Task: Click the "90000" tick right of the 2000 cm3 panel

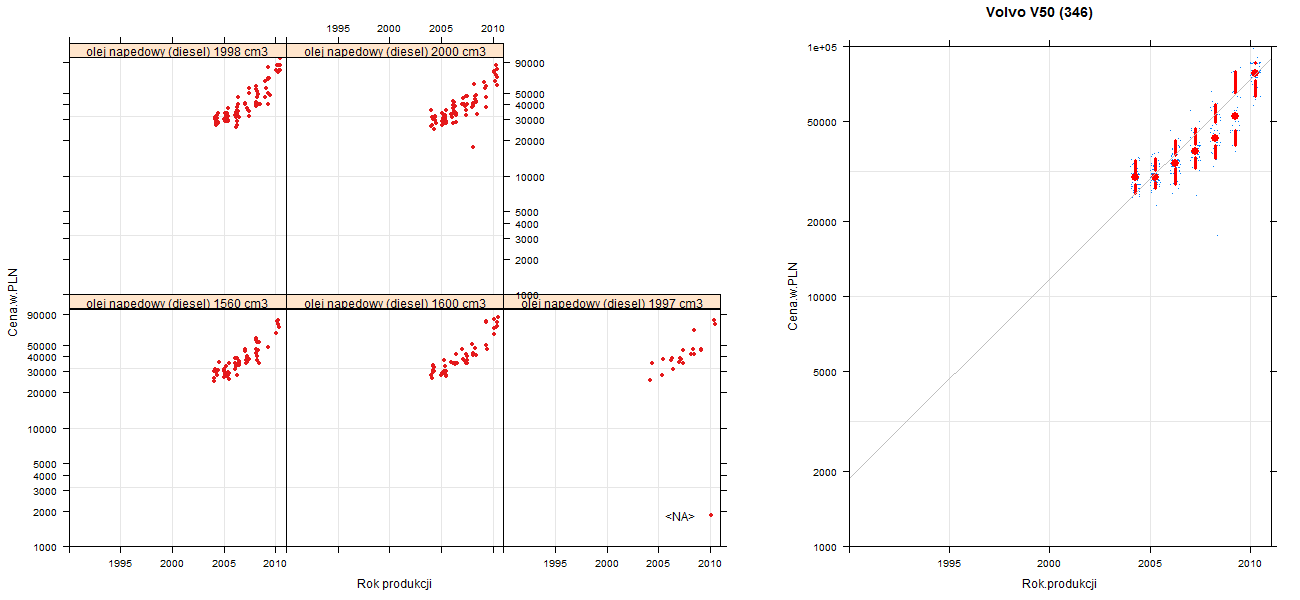Action: pos(530,64)
